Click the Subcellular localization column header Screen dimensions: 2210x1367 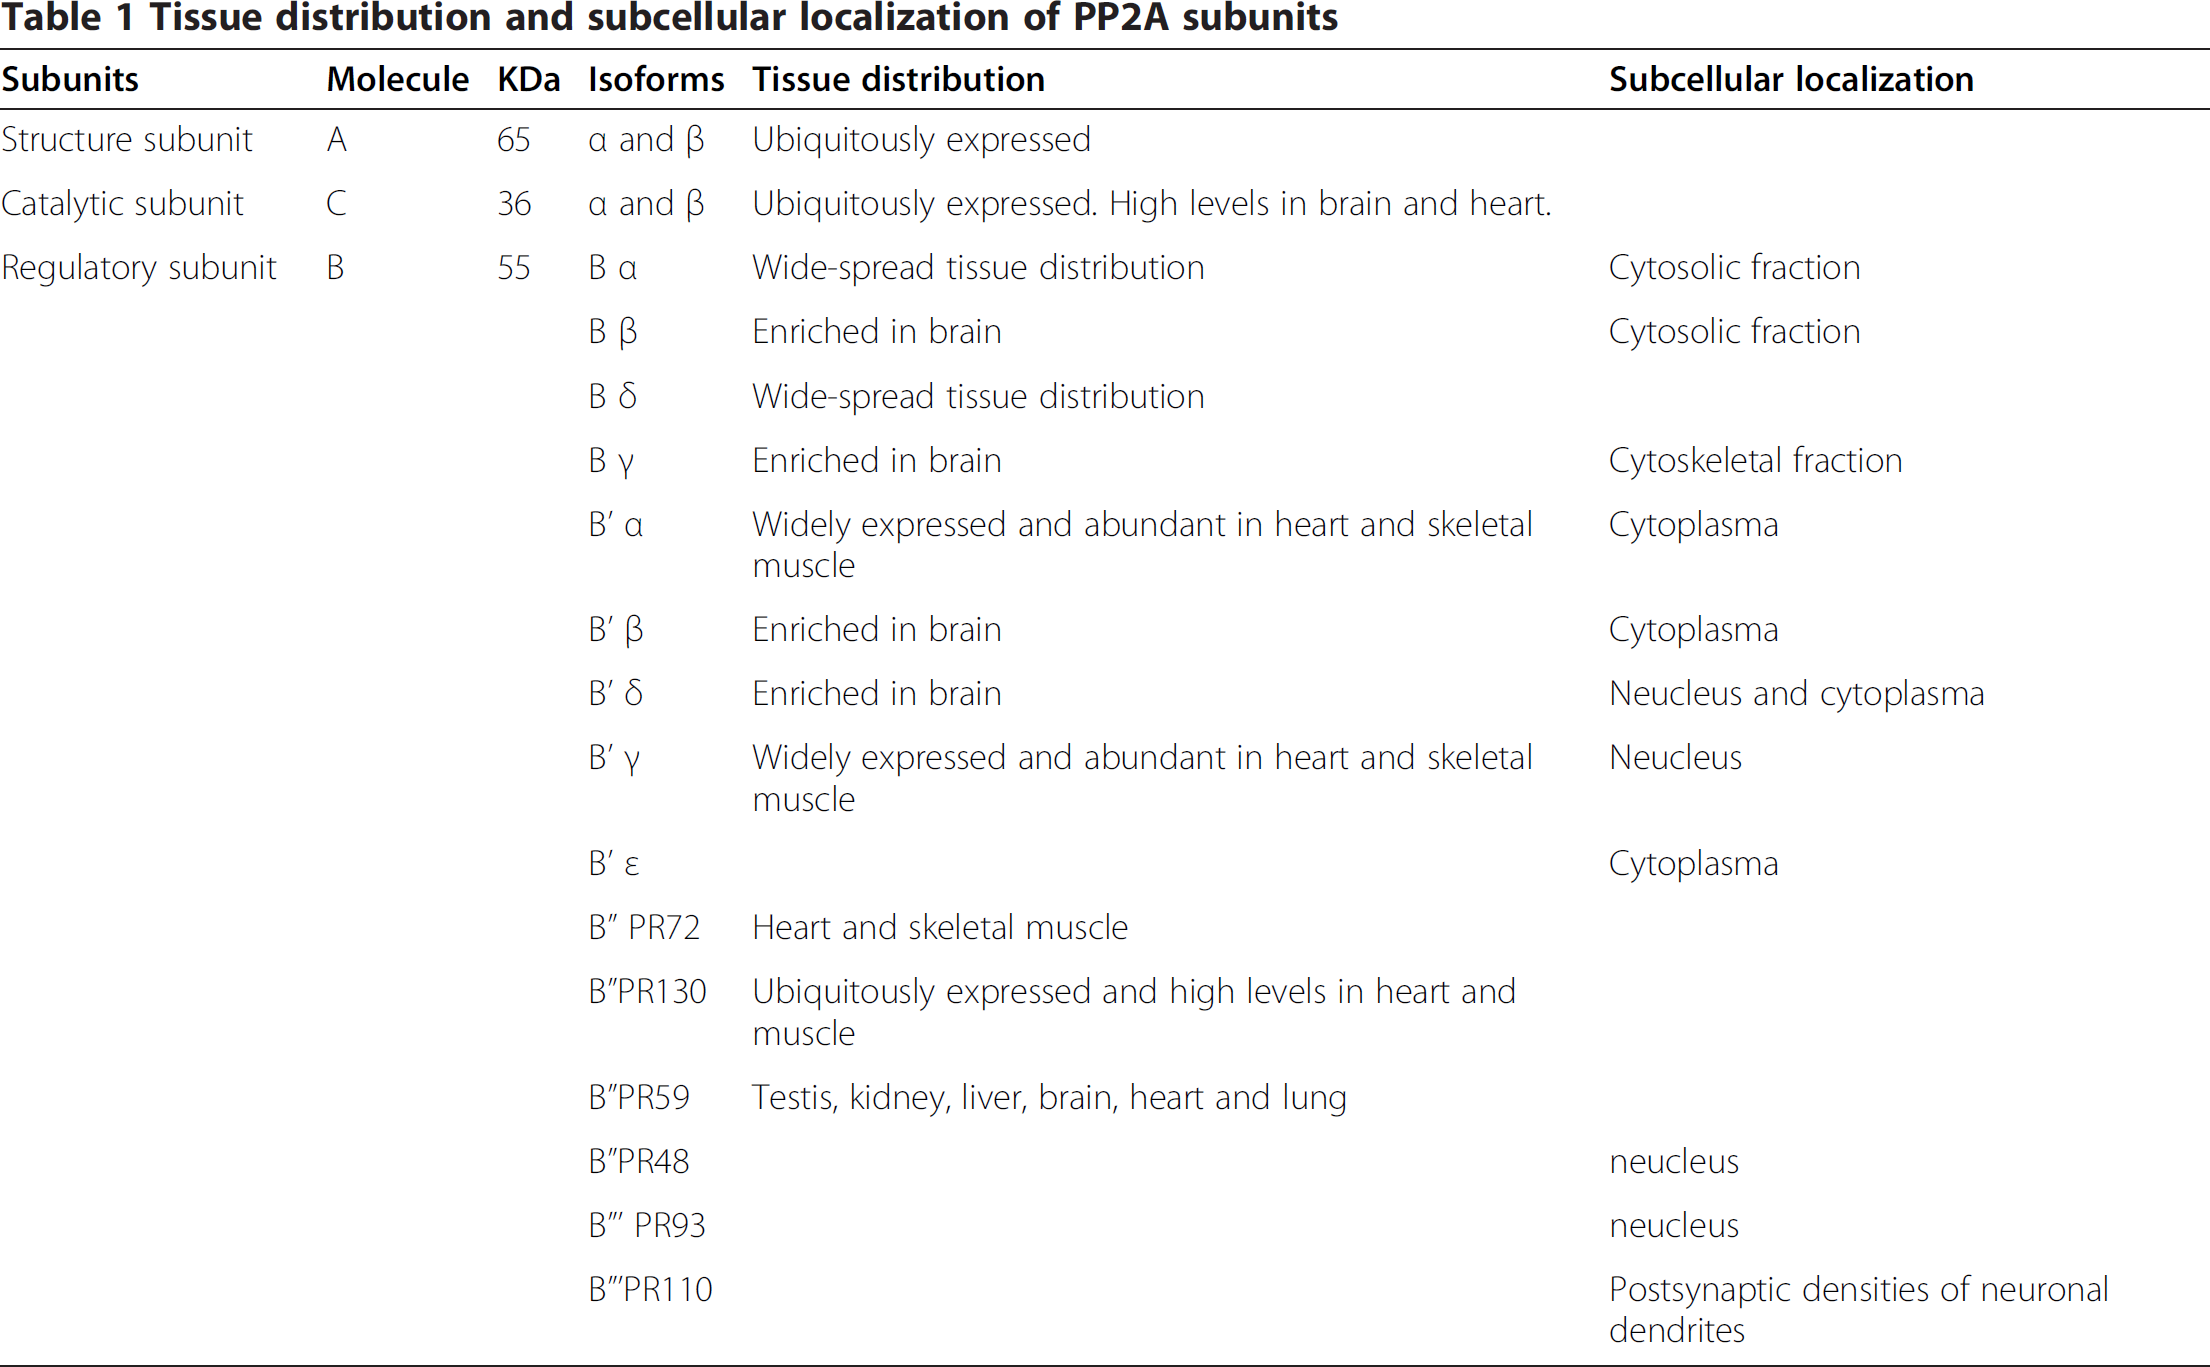(1791, 79)
